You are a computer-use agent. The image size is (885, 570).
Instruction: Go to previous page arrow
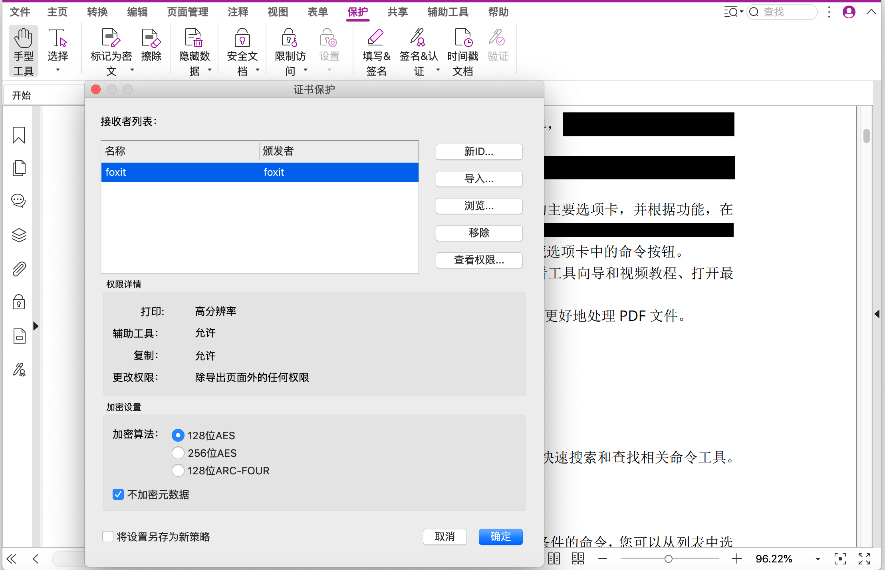tap(36, 559)
